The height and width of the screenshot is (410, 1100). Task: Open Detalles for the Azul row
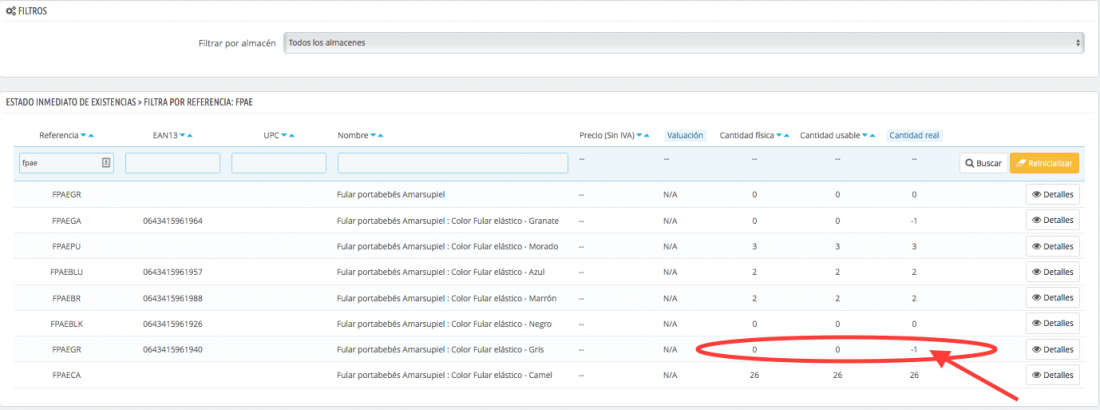click(1052, 272)
